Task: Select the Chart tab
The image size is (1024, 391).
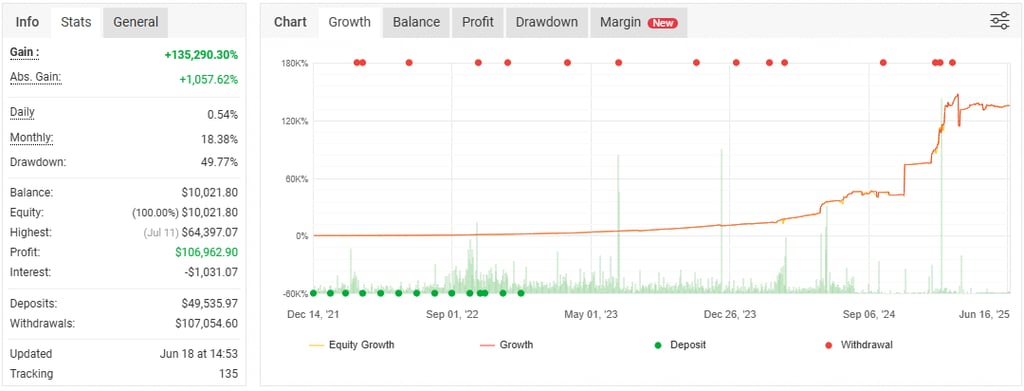Action: click(291, 22)
